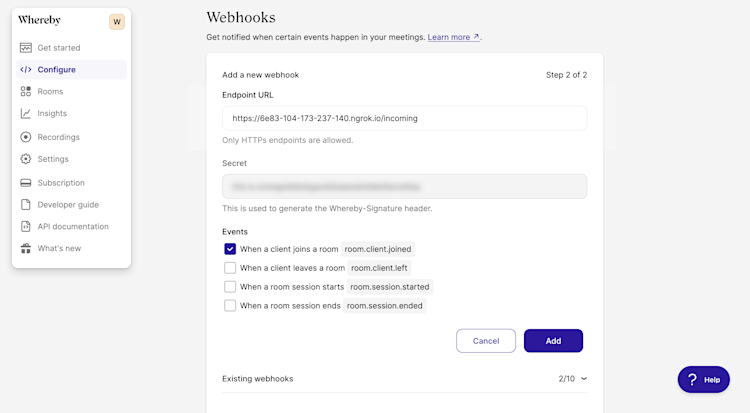750x413 pixels.
Task: Click the Recordings circle icon
Action: (26, 137)
